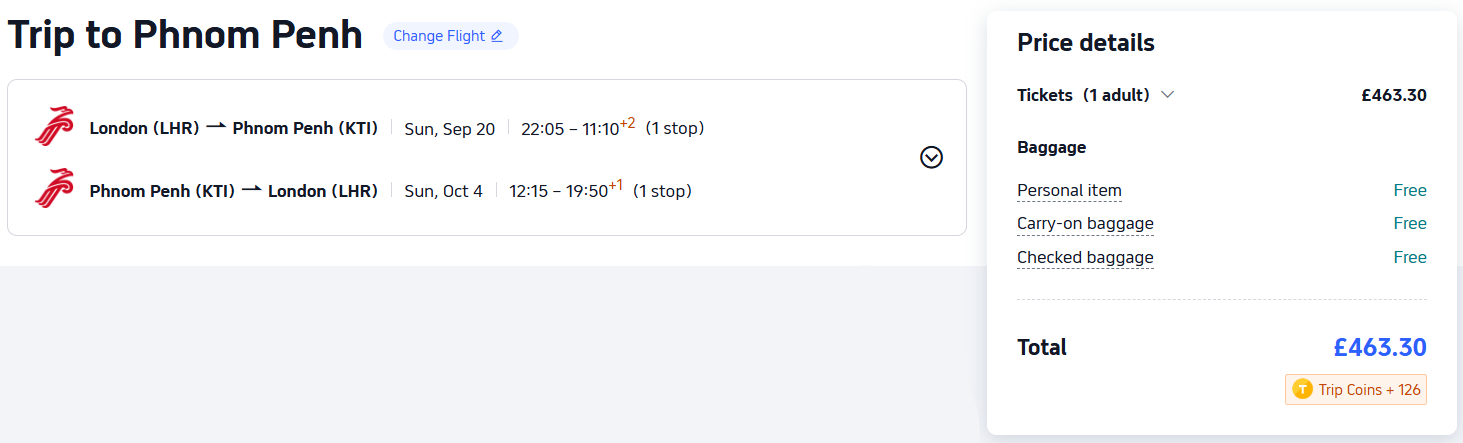Click the London to Phnom Penh outbound route

[233, 128]
